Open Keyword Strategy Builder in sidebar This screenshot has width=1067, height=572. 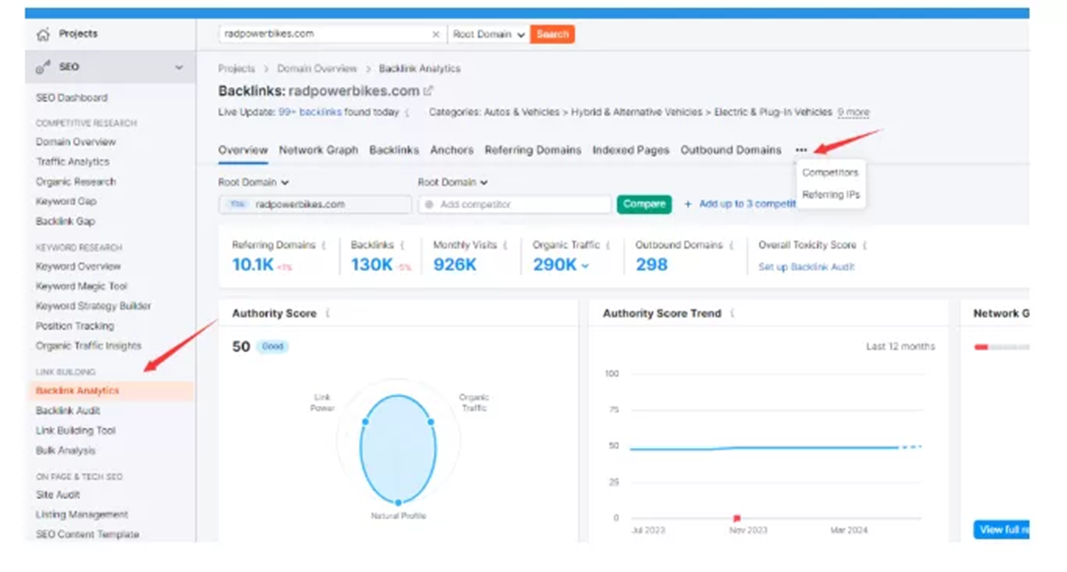pyautogui.click(x=93, y=306)
